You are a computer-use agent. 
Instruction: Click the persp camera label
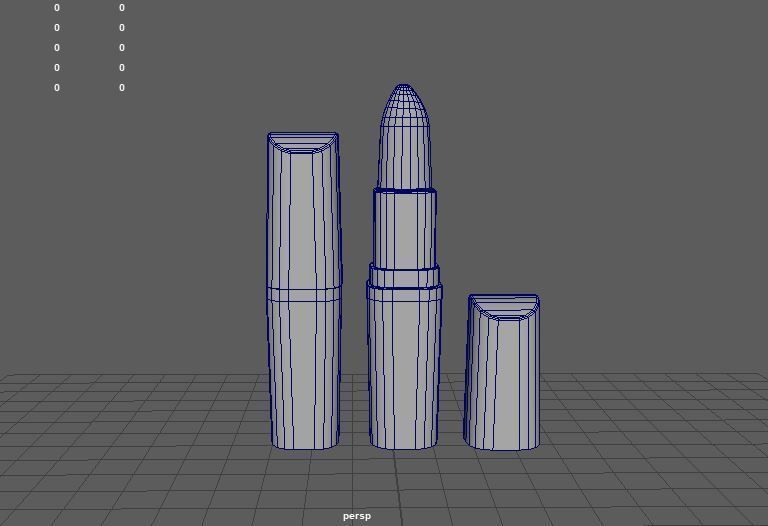[357, 516]
